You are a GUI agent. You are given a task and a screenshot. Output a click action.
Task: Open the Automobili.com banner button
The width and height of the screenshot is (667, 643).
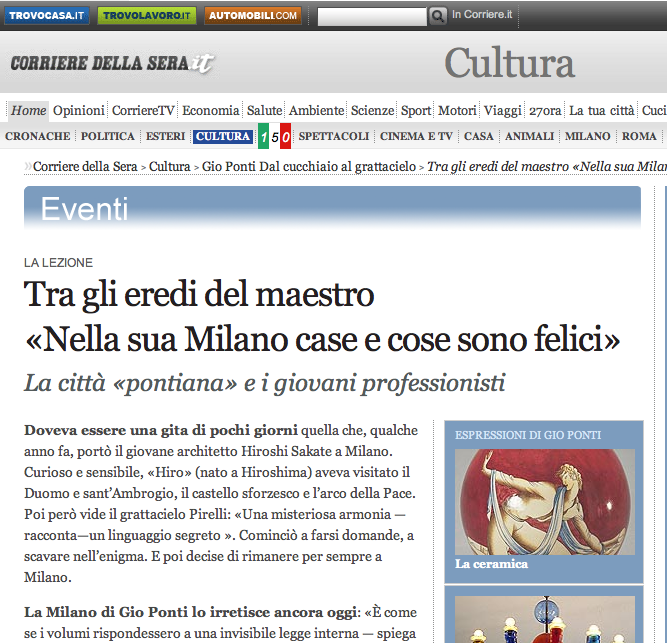coord(253,15)
